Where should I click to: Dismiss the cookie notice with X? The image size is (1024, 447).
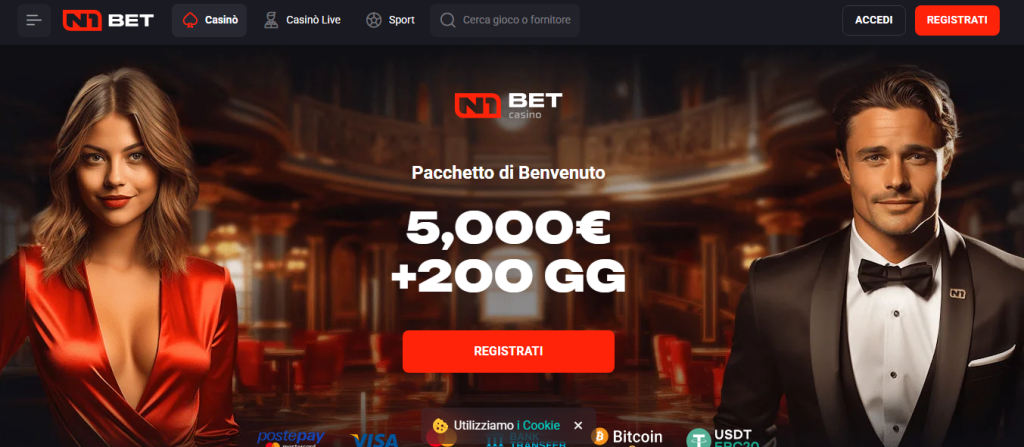coord(578,426)
